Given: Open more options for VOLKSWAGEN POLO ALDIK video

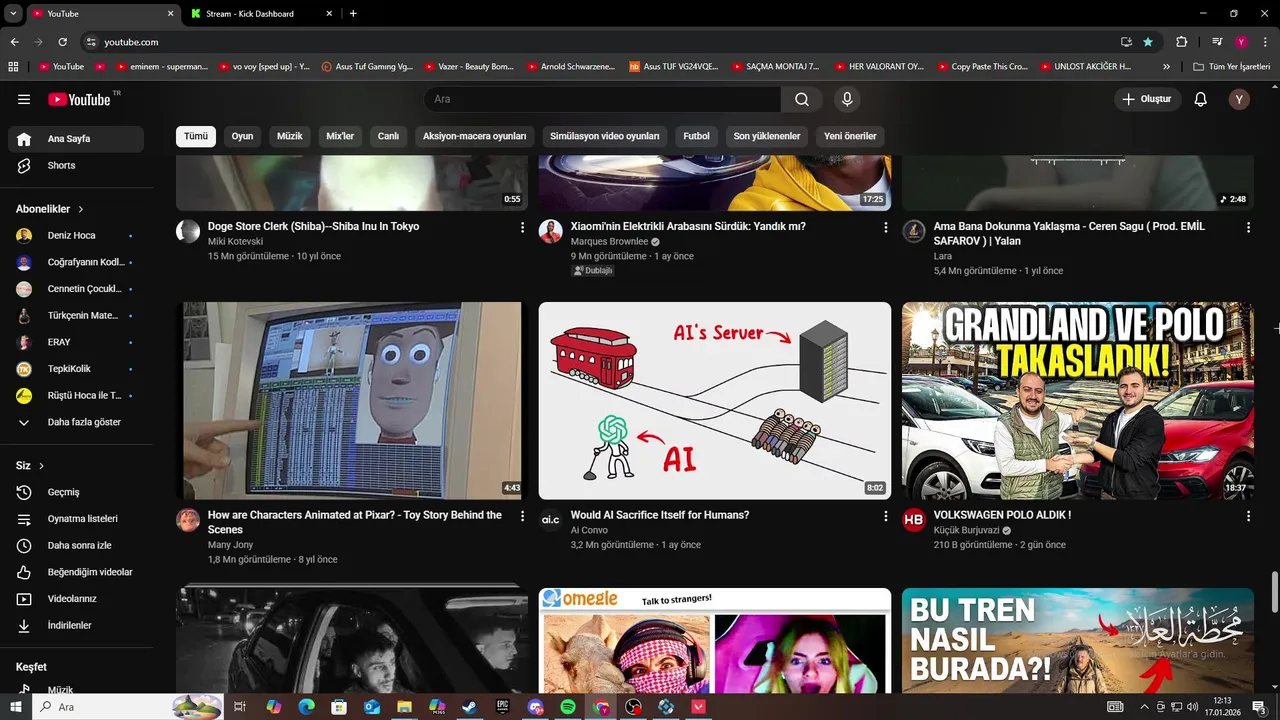Looking at the screenshot, I should coord(1248,516).
